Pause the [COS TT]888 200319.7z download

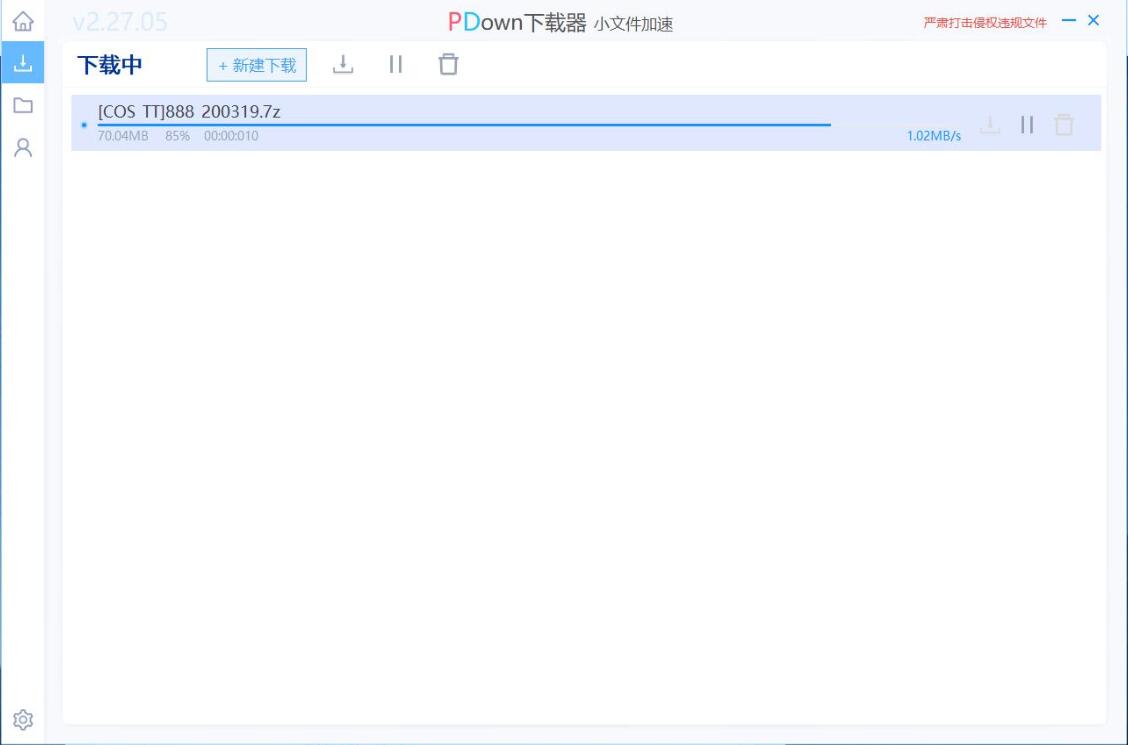tap(1027, 124)
